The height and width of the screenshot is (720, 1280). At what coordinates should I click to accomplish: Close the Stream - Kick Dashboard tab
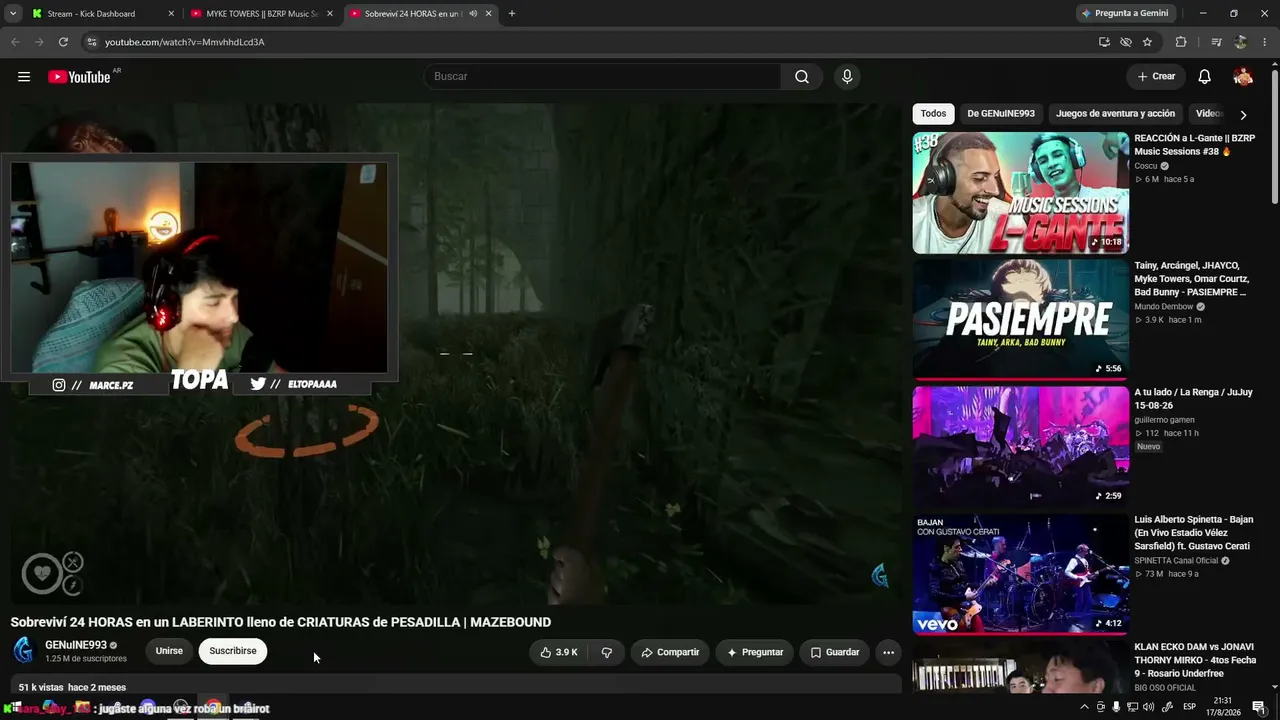click(x=171, y=14)
